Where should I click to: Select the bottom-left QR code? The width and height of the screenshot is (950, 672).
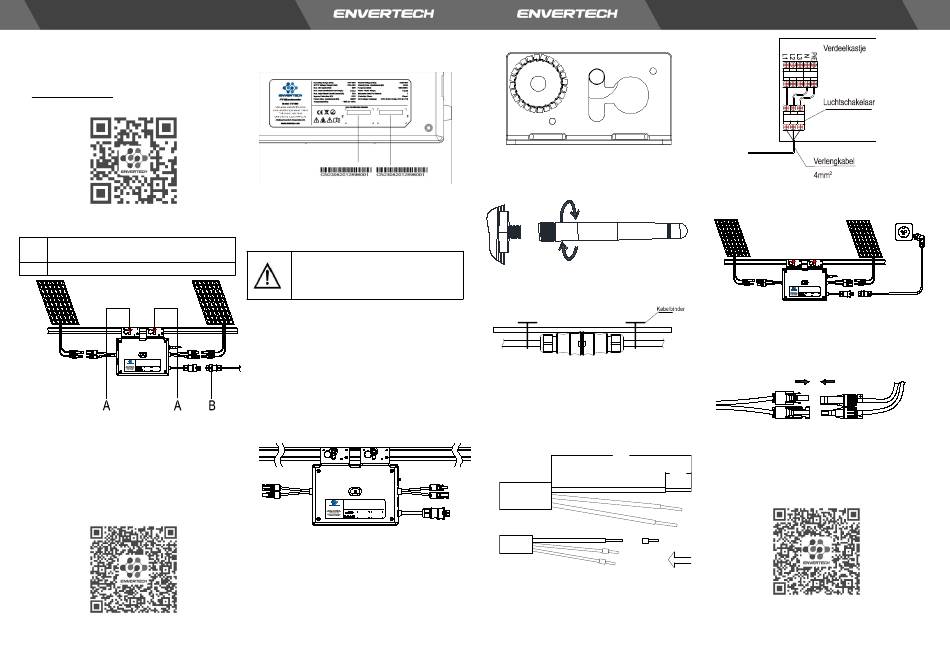tap(133, 569)
